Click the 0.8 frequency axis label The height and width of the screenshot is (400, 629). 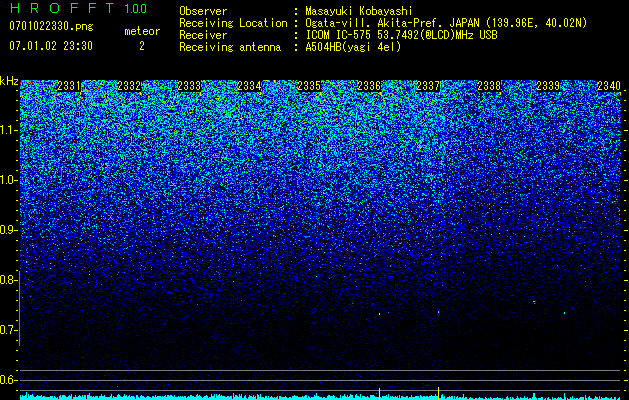(8, 280)
